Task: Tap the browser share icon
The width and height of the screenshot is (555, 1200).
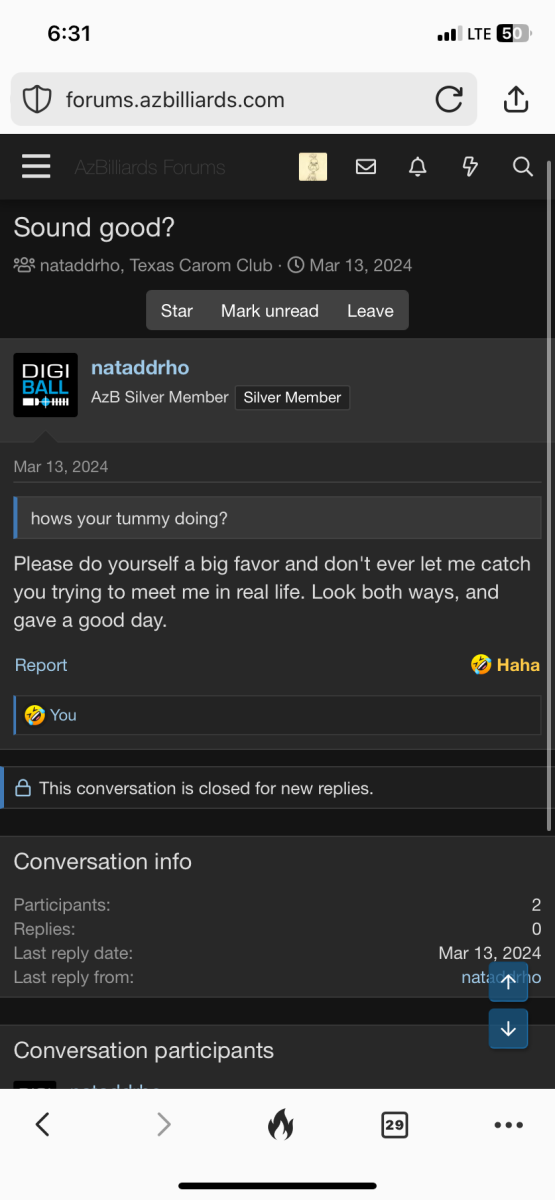Action: coord(515,99)
